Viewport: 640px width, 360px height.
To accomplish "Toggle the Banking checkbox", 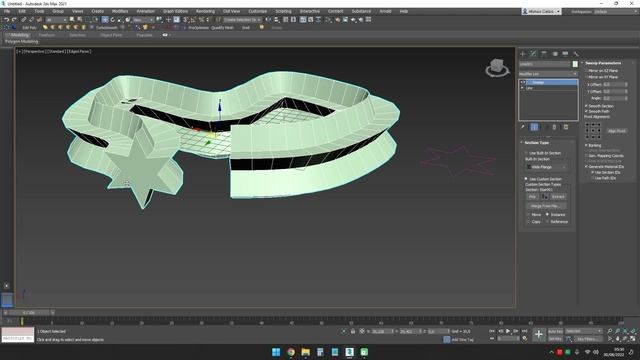I will [x=587, y=145].
